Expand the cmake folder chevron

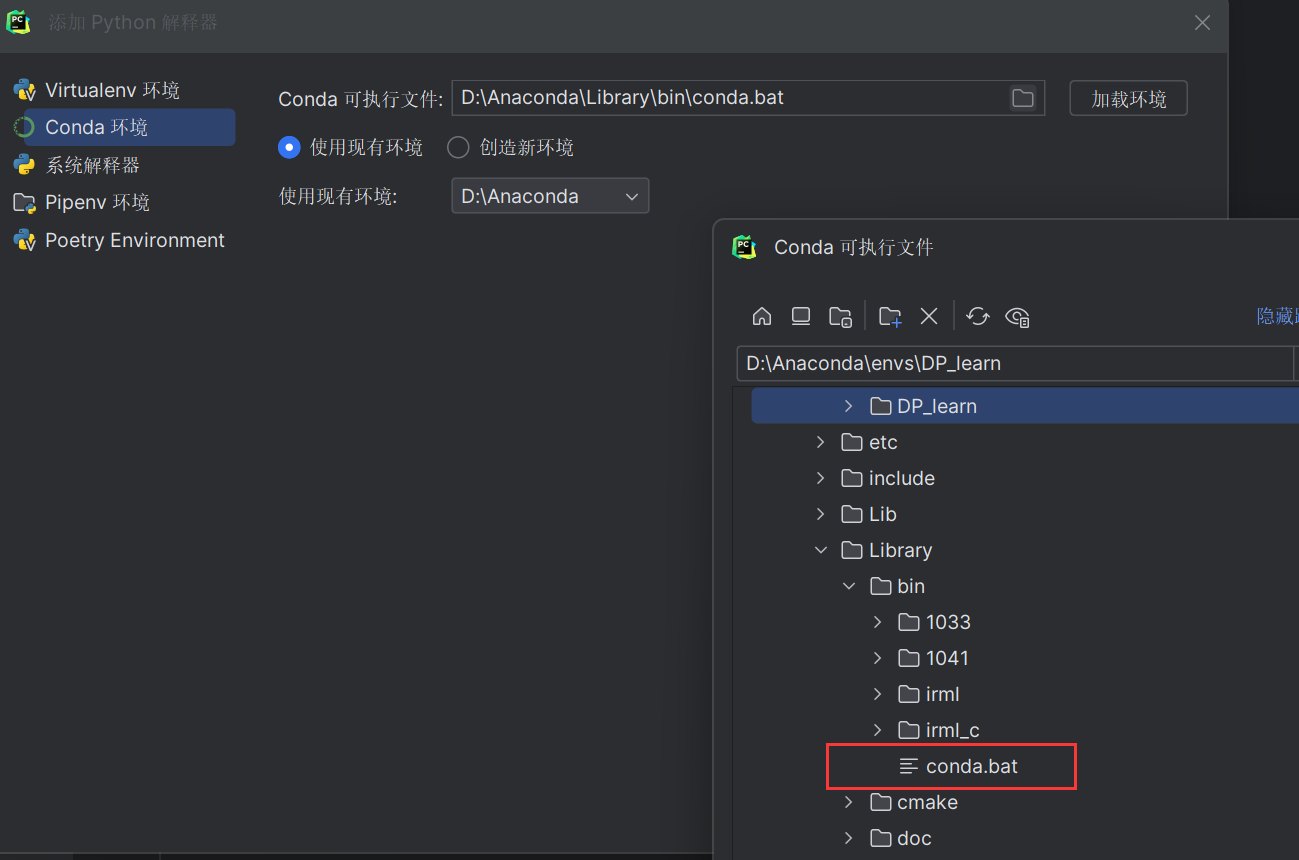tap(849, 802)
